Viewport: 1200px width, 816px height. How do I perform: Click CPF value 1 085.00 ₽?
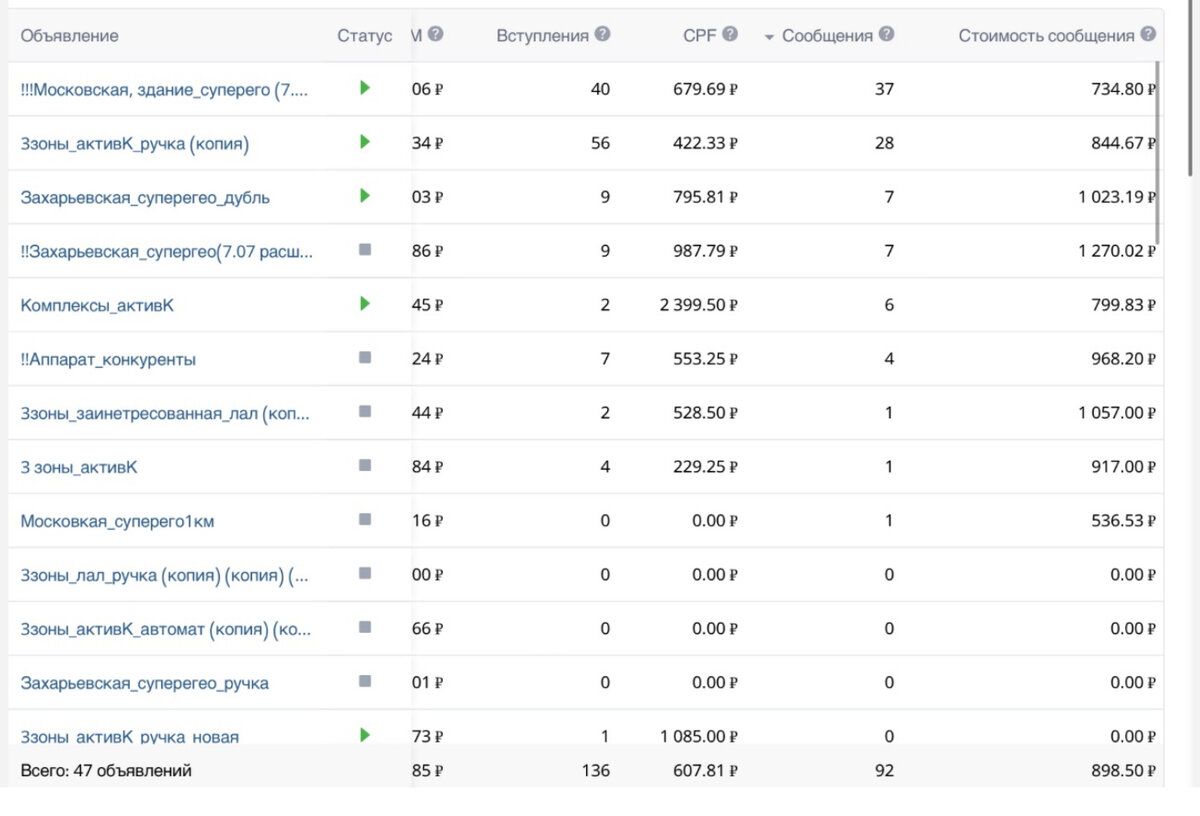[699, 737]
